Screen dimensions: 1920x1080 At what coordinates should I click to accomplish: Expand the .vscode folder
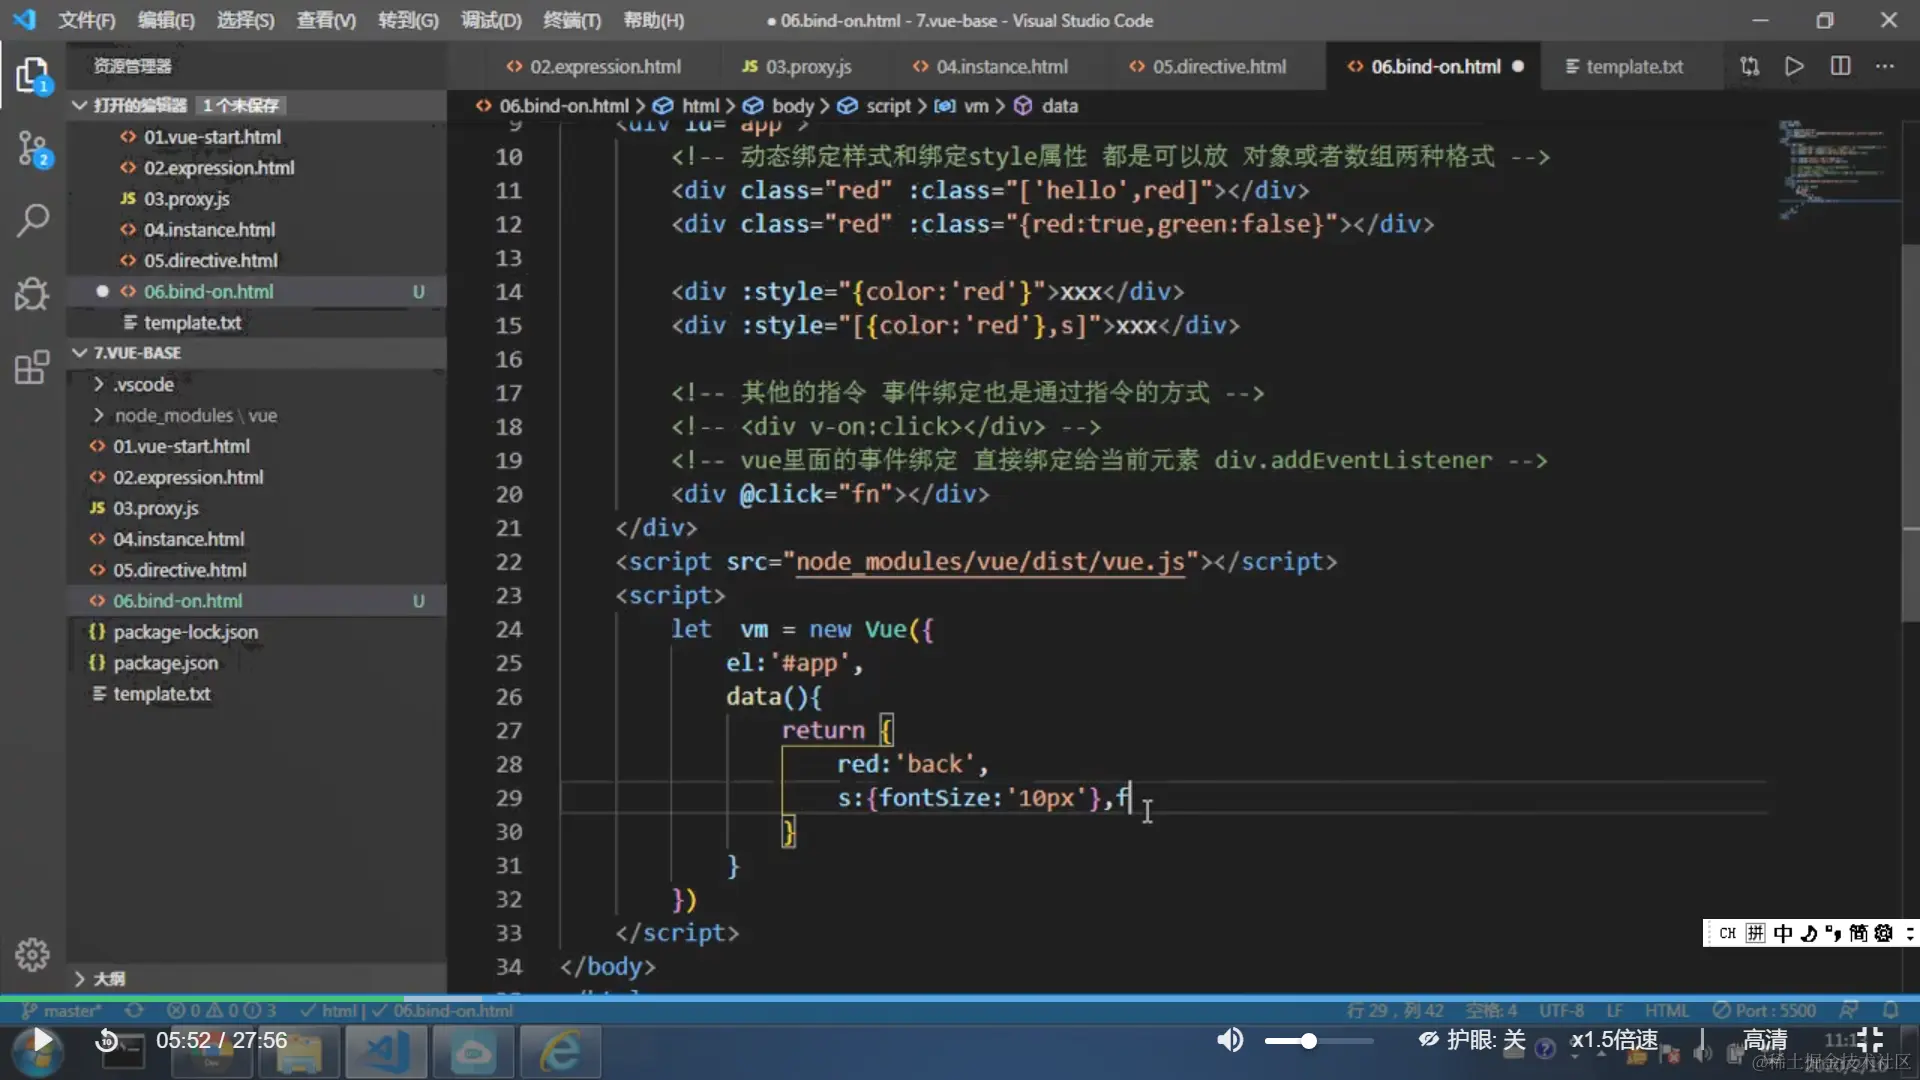point(143,384)
